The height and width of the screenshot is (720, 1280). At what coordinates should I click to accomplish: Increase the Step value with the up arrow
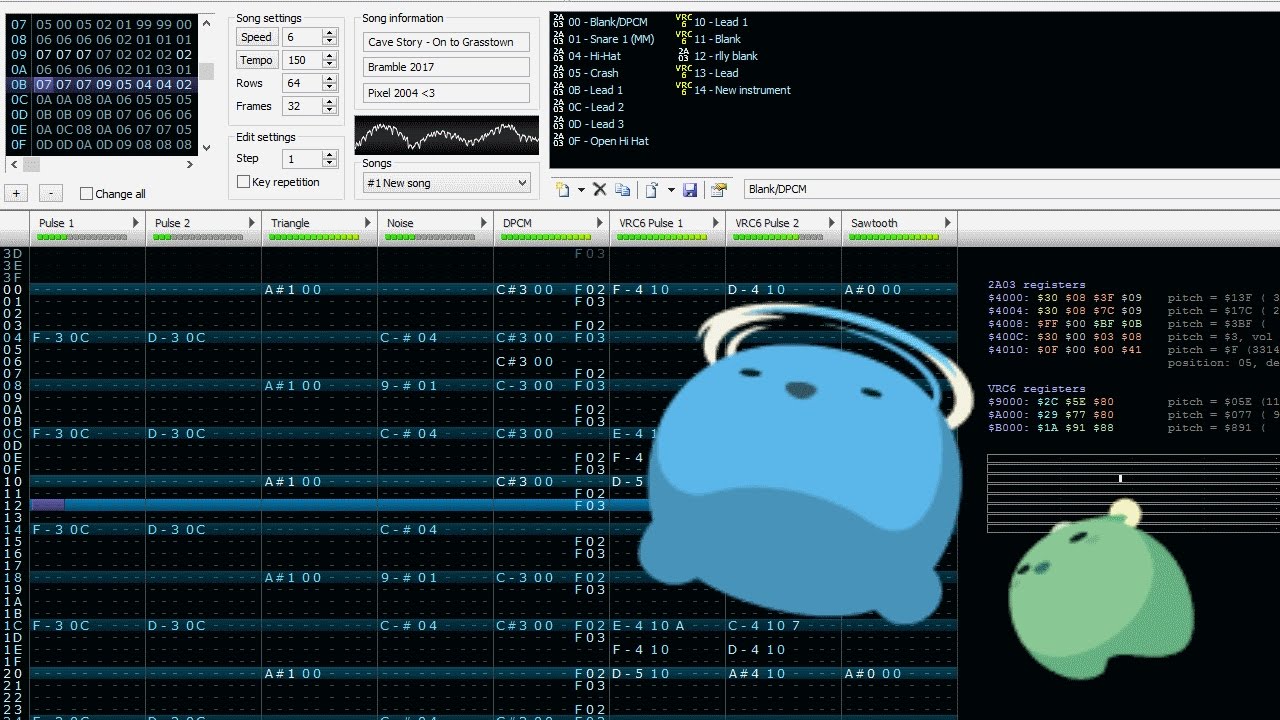pyautogui.click(x=330, y=154)
